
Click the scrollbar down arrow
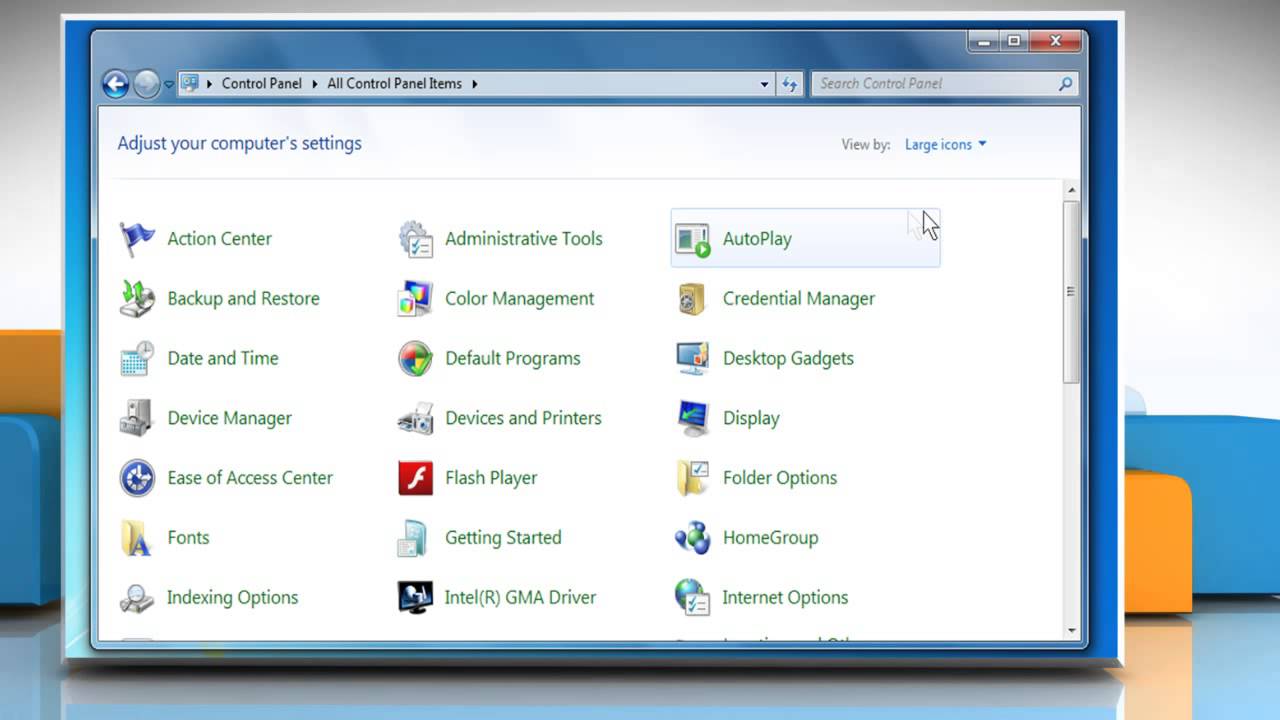point(1072,631)
